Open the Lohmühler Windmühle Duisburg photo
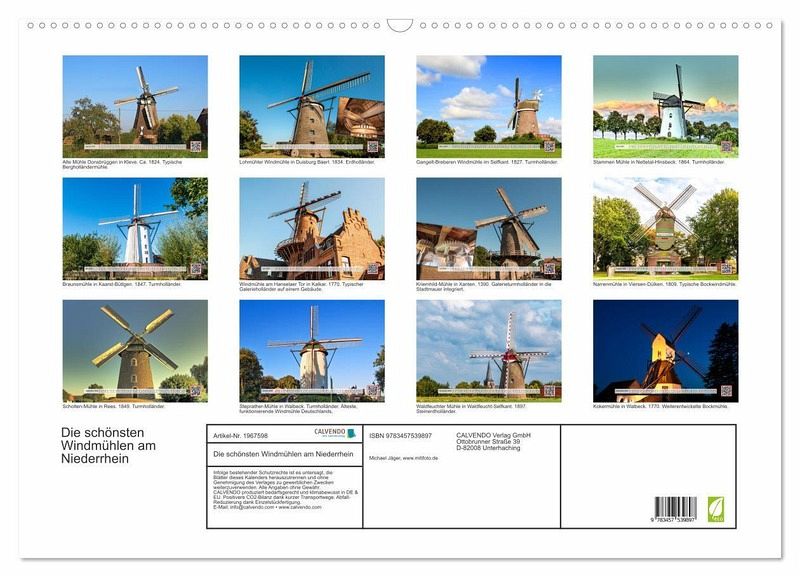 coord(312,106)
